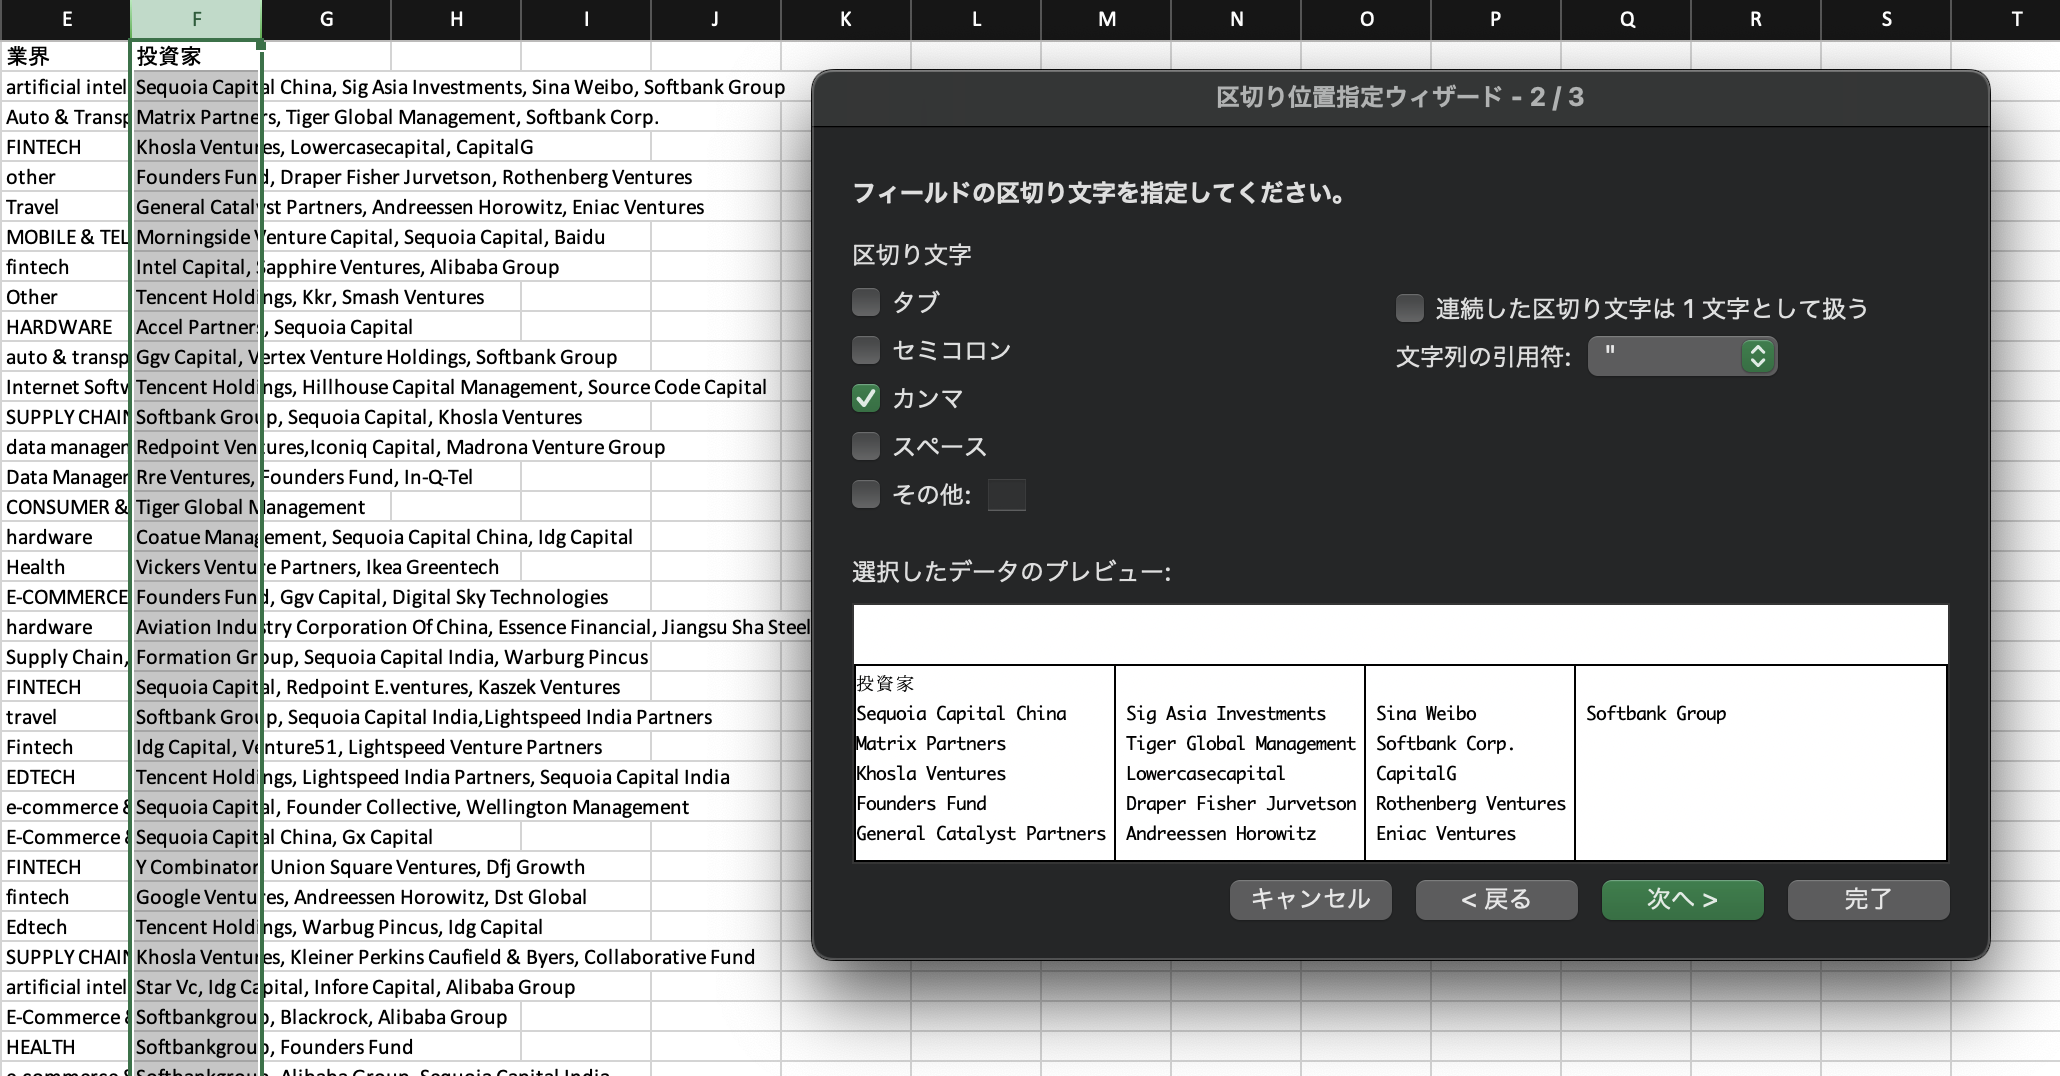Select column P header

[x=1496, y=19]
